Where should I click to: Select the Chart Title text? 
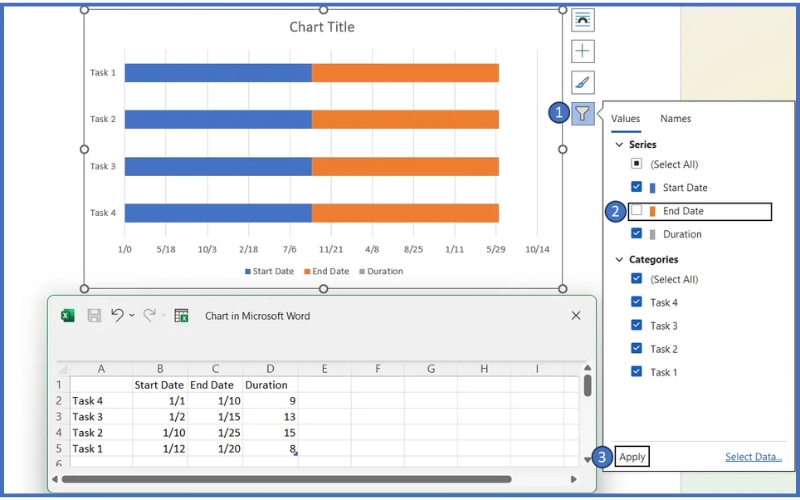click(x=322, y=27)
